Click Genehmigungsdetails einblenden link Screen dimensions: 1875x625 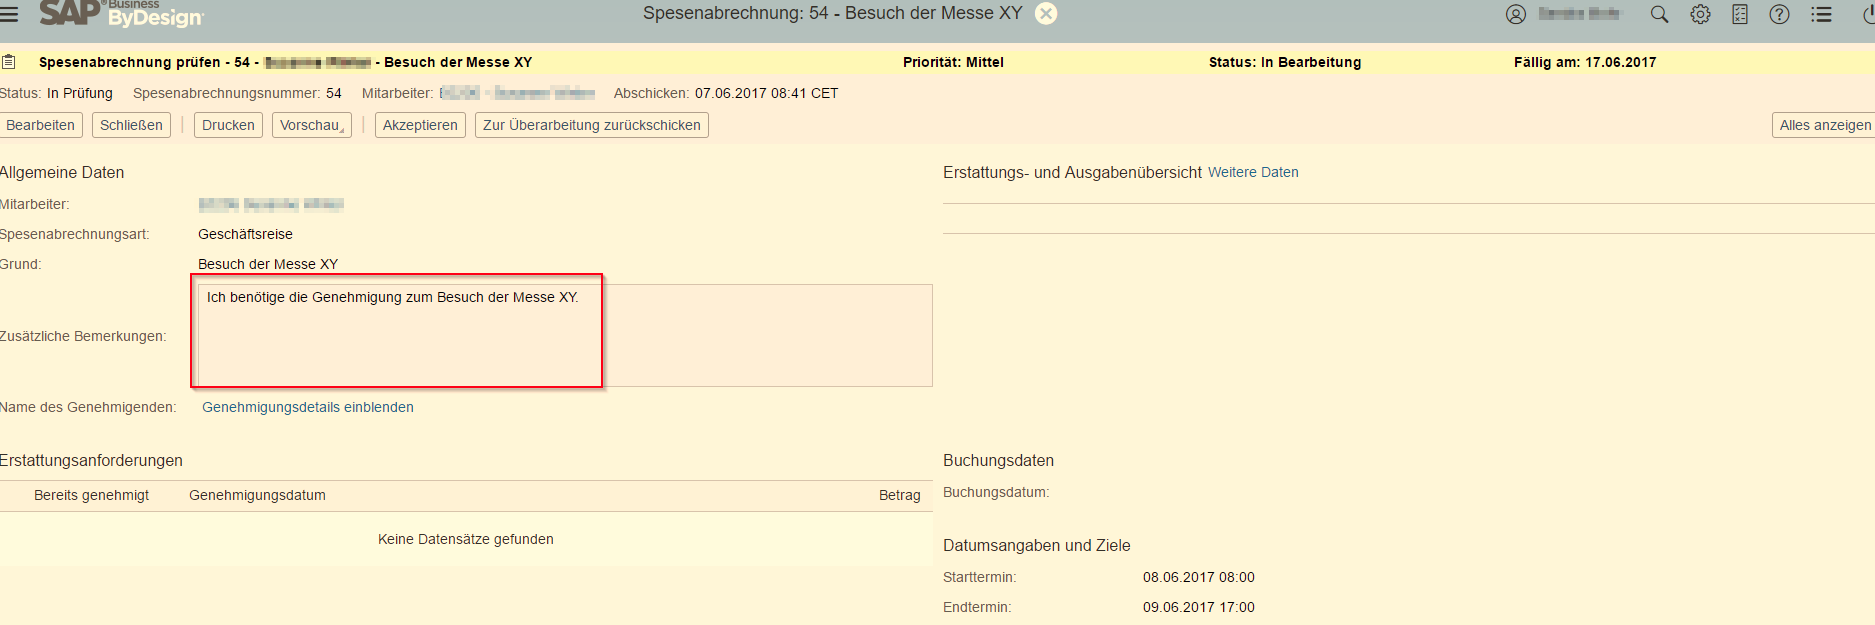(308, 407)
